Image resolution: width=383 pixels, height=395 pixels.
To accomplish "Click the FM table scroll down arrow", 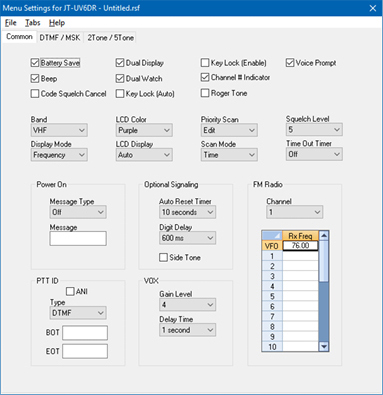I will pos(324,346).
